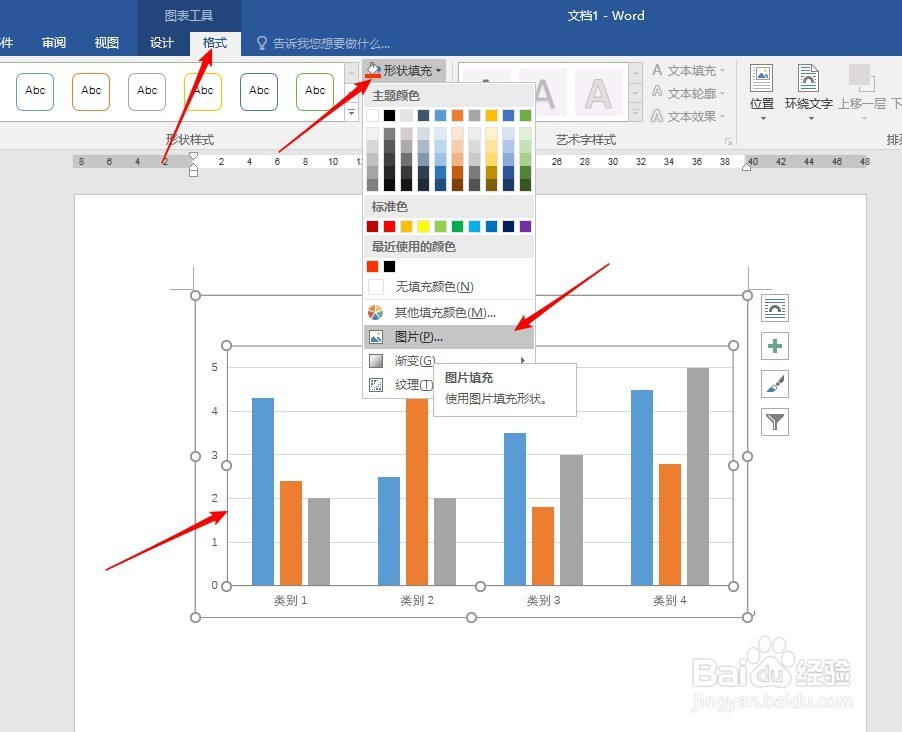
Task: Pick the standard dark red swatch
Action: [373, 227]
